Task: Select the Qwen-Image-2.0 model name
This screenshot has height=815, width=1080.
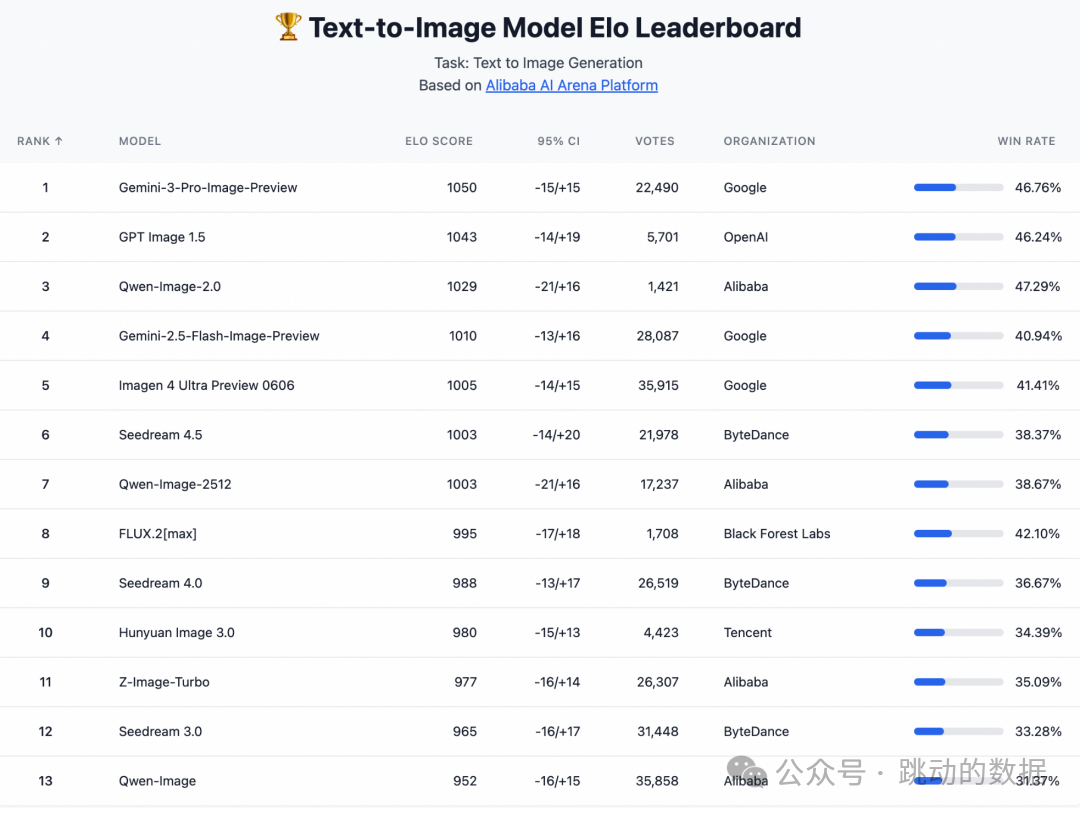Action: pyautogui.click(x=170, y=286)
